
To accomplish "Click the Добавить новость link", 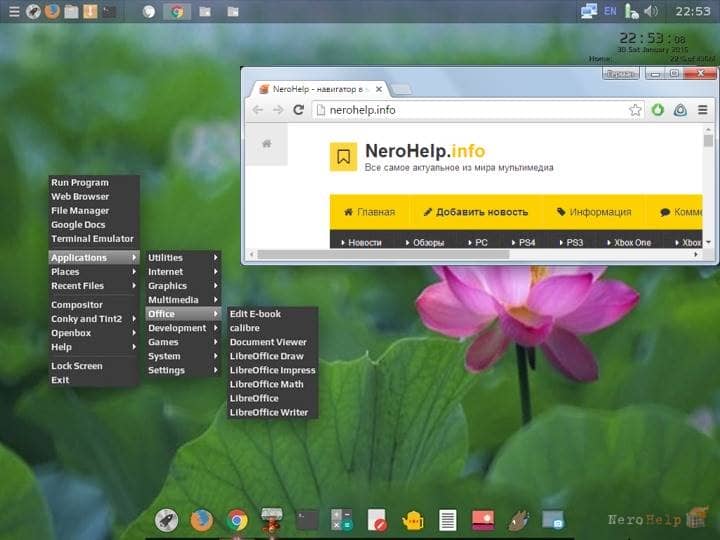I will coord(476,212).
